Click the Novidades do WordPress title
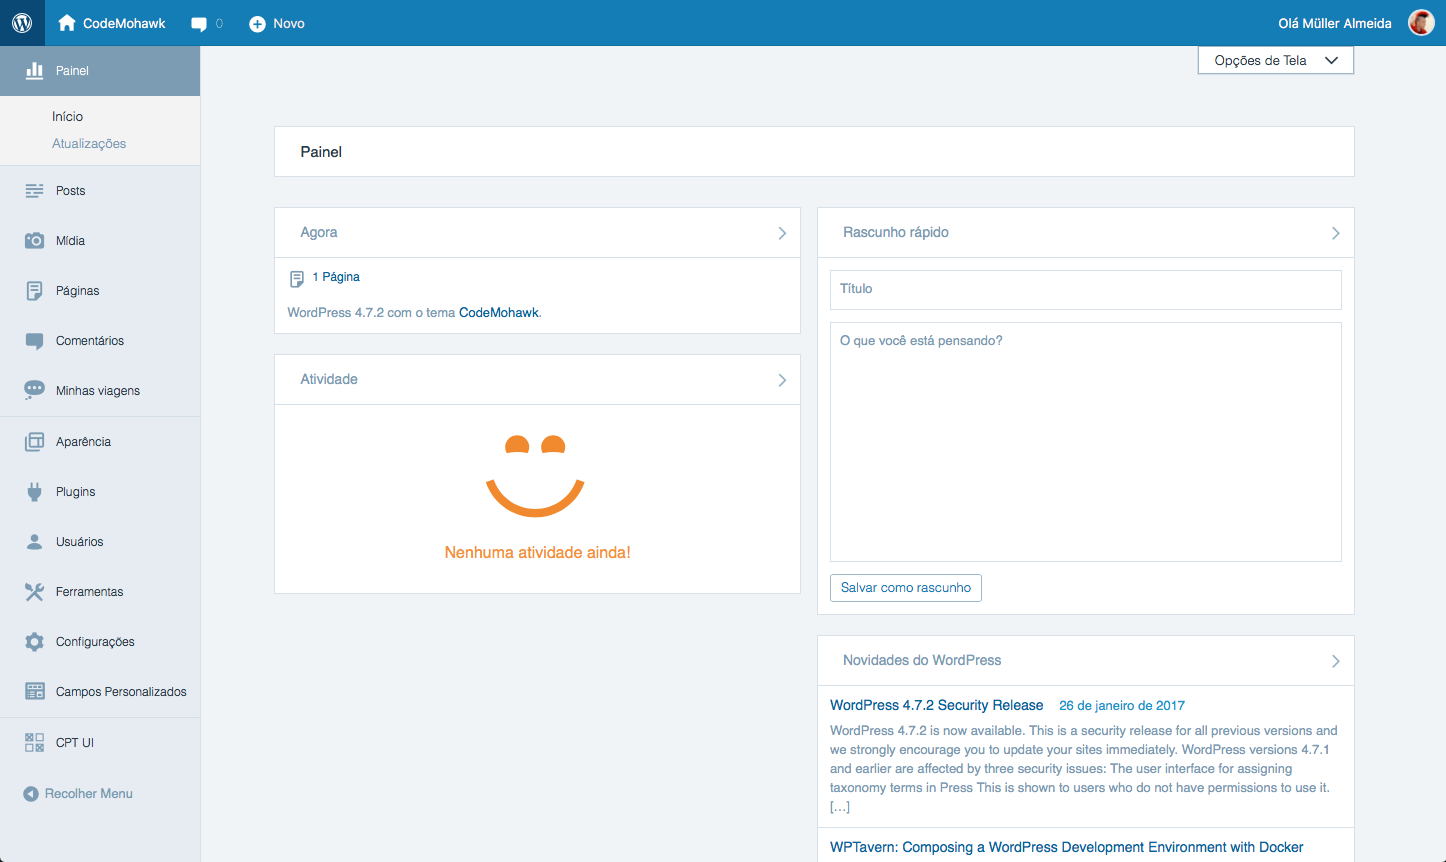The width and height of the screenshot is (1446, 862). [922, 660]
